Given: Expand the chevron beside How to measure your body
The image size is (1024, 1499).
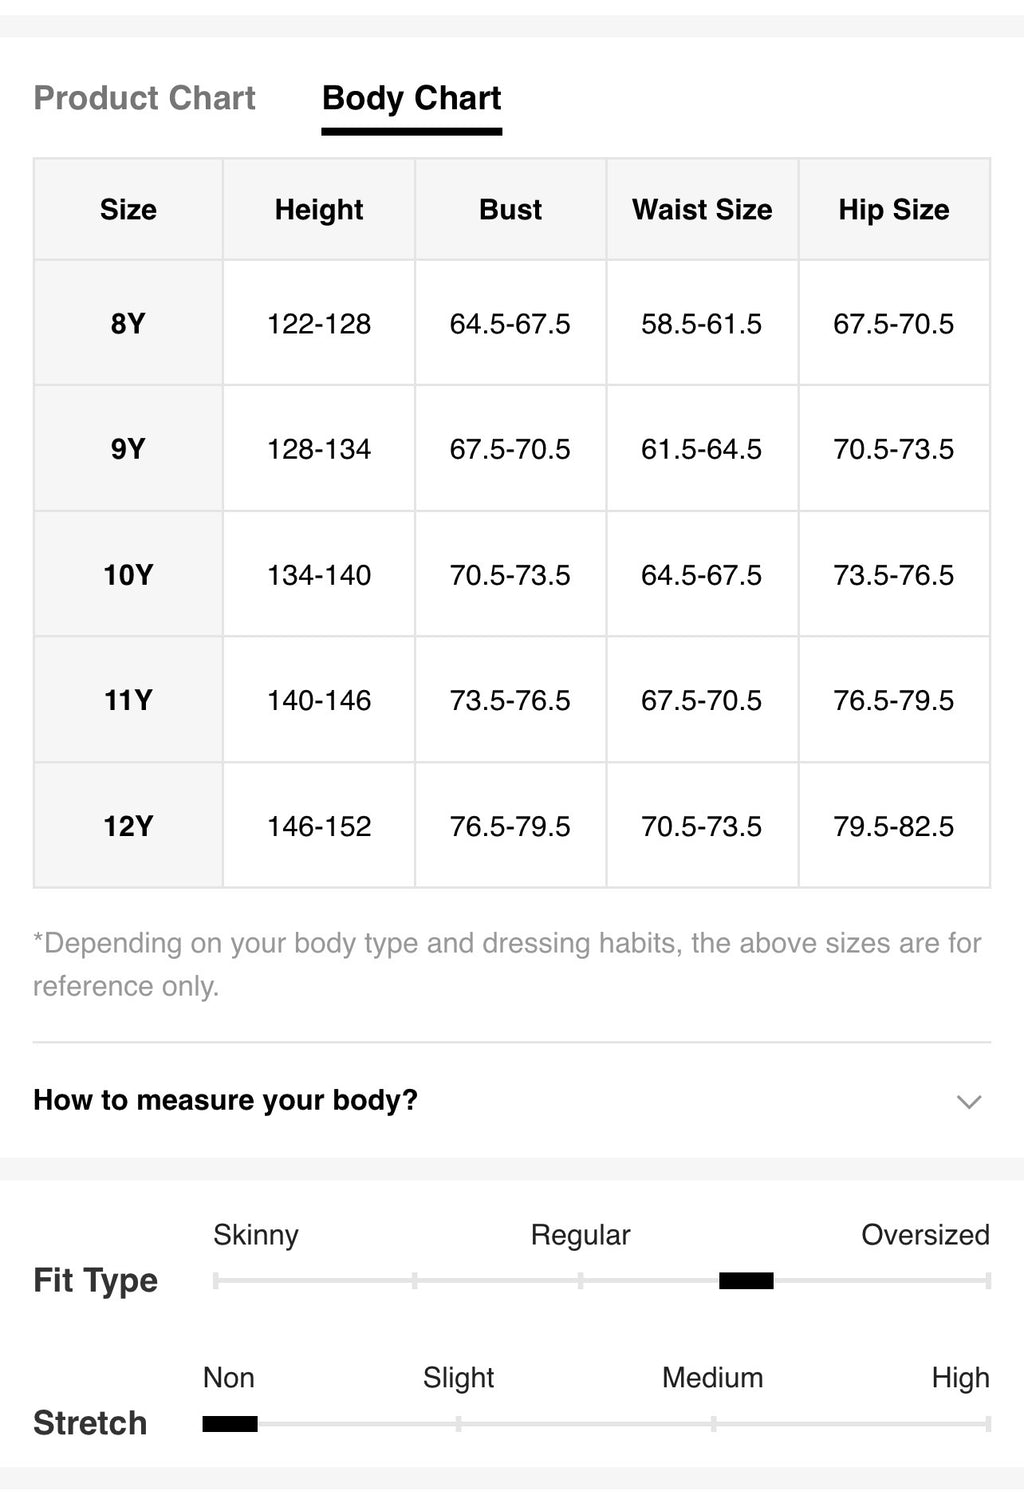Looking at the screenshot, I should (x=968, y=1101).
